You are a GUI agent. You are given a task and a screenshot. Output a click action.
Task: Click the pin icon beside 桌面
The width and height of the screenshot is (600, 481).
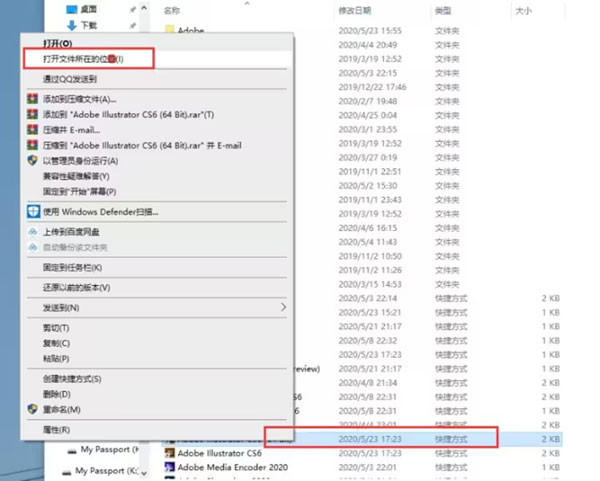[132, 10]
